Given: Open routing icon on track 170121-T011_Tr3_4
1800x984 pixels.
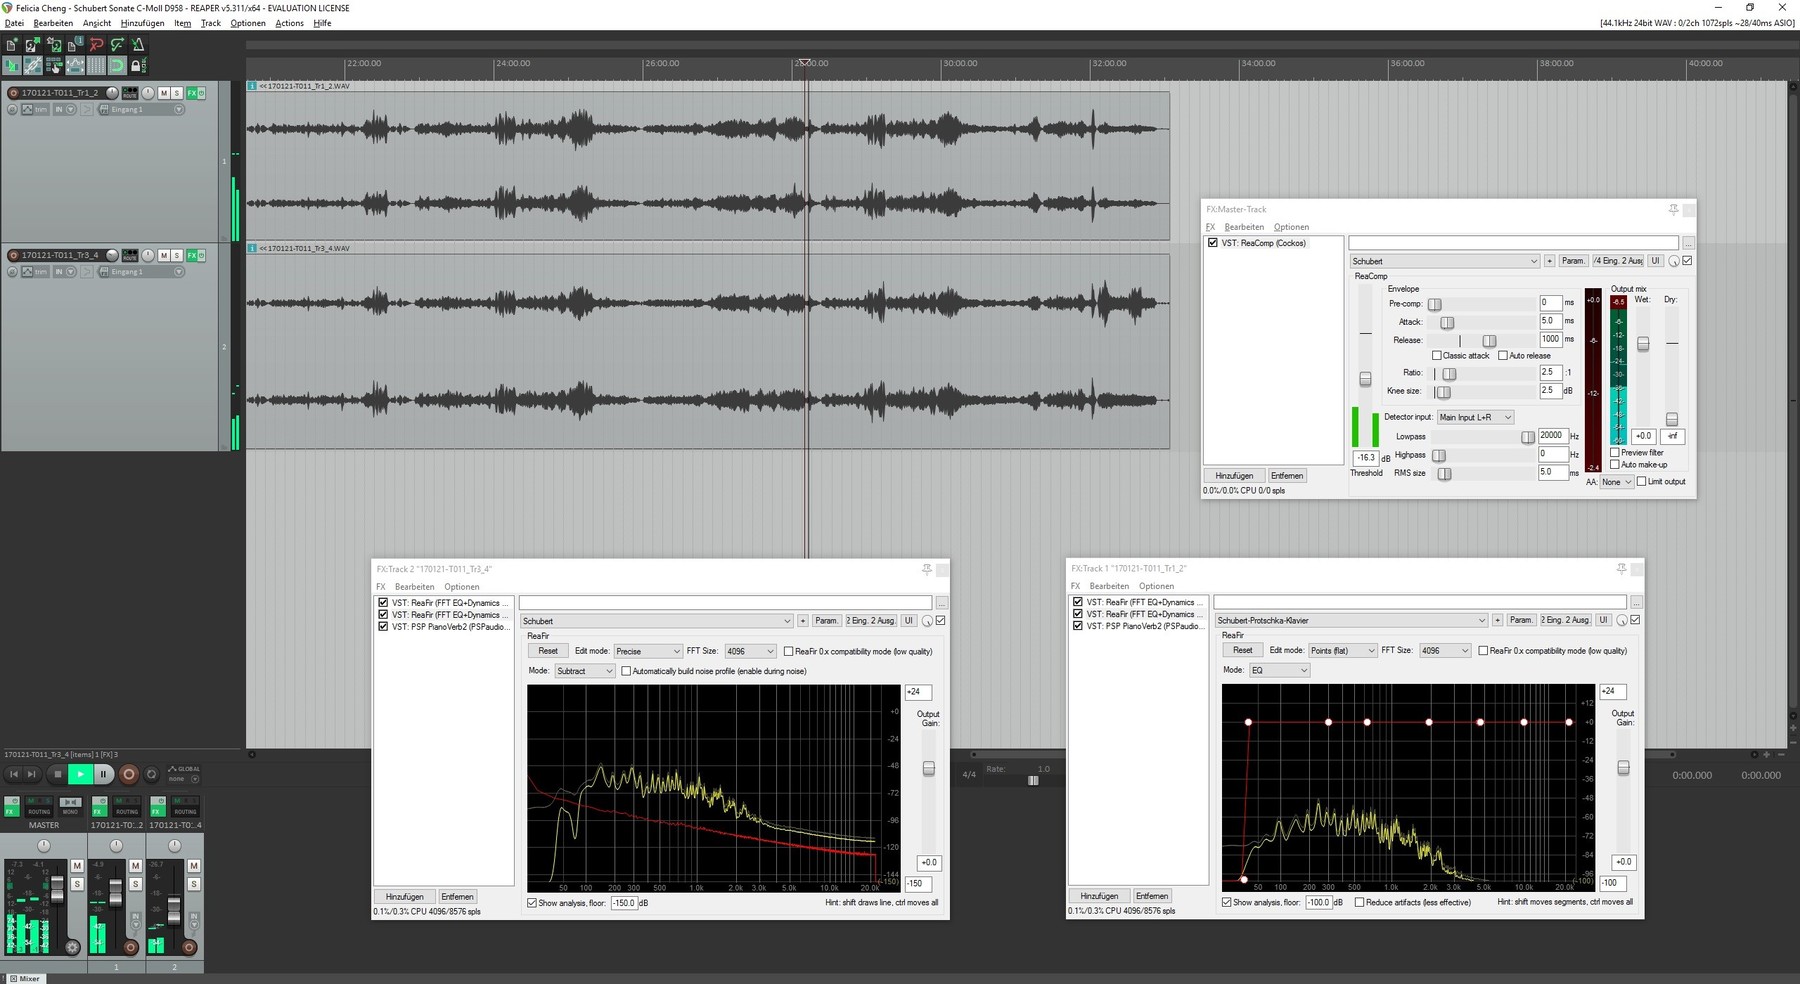Looking at the screenshot, I should click(129, 255).
